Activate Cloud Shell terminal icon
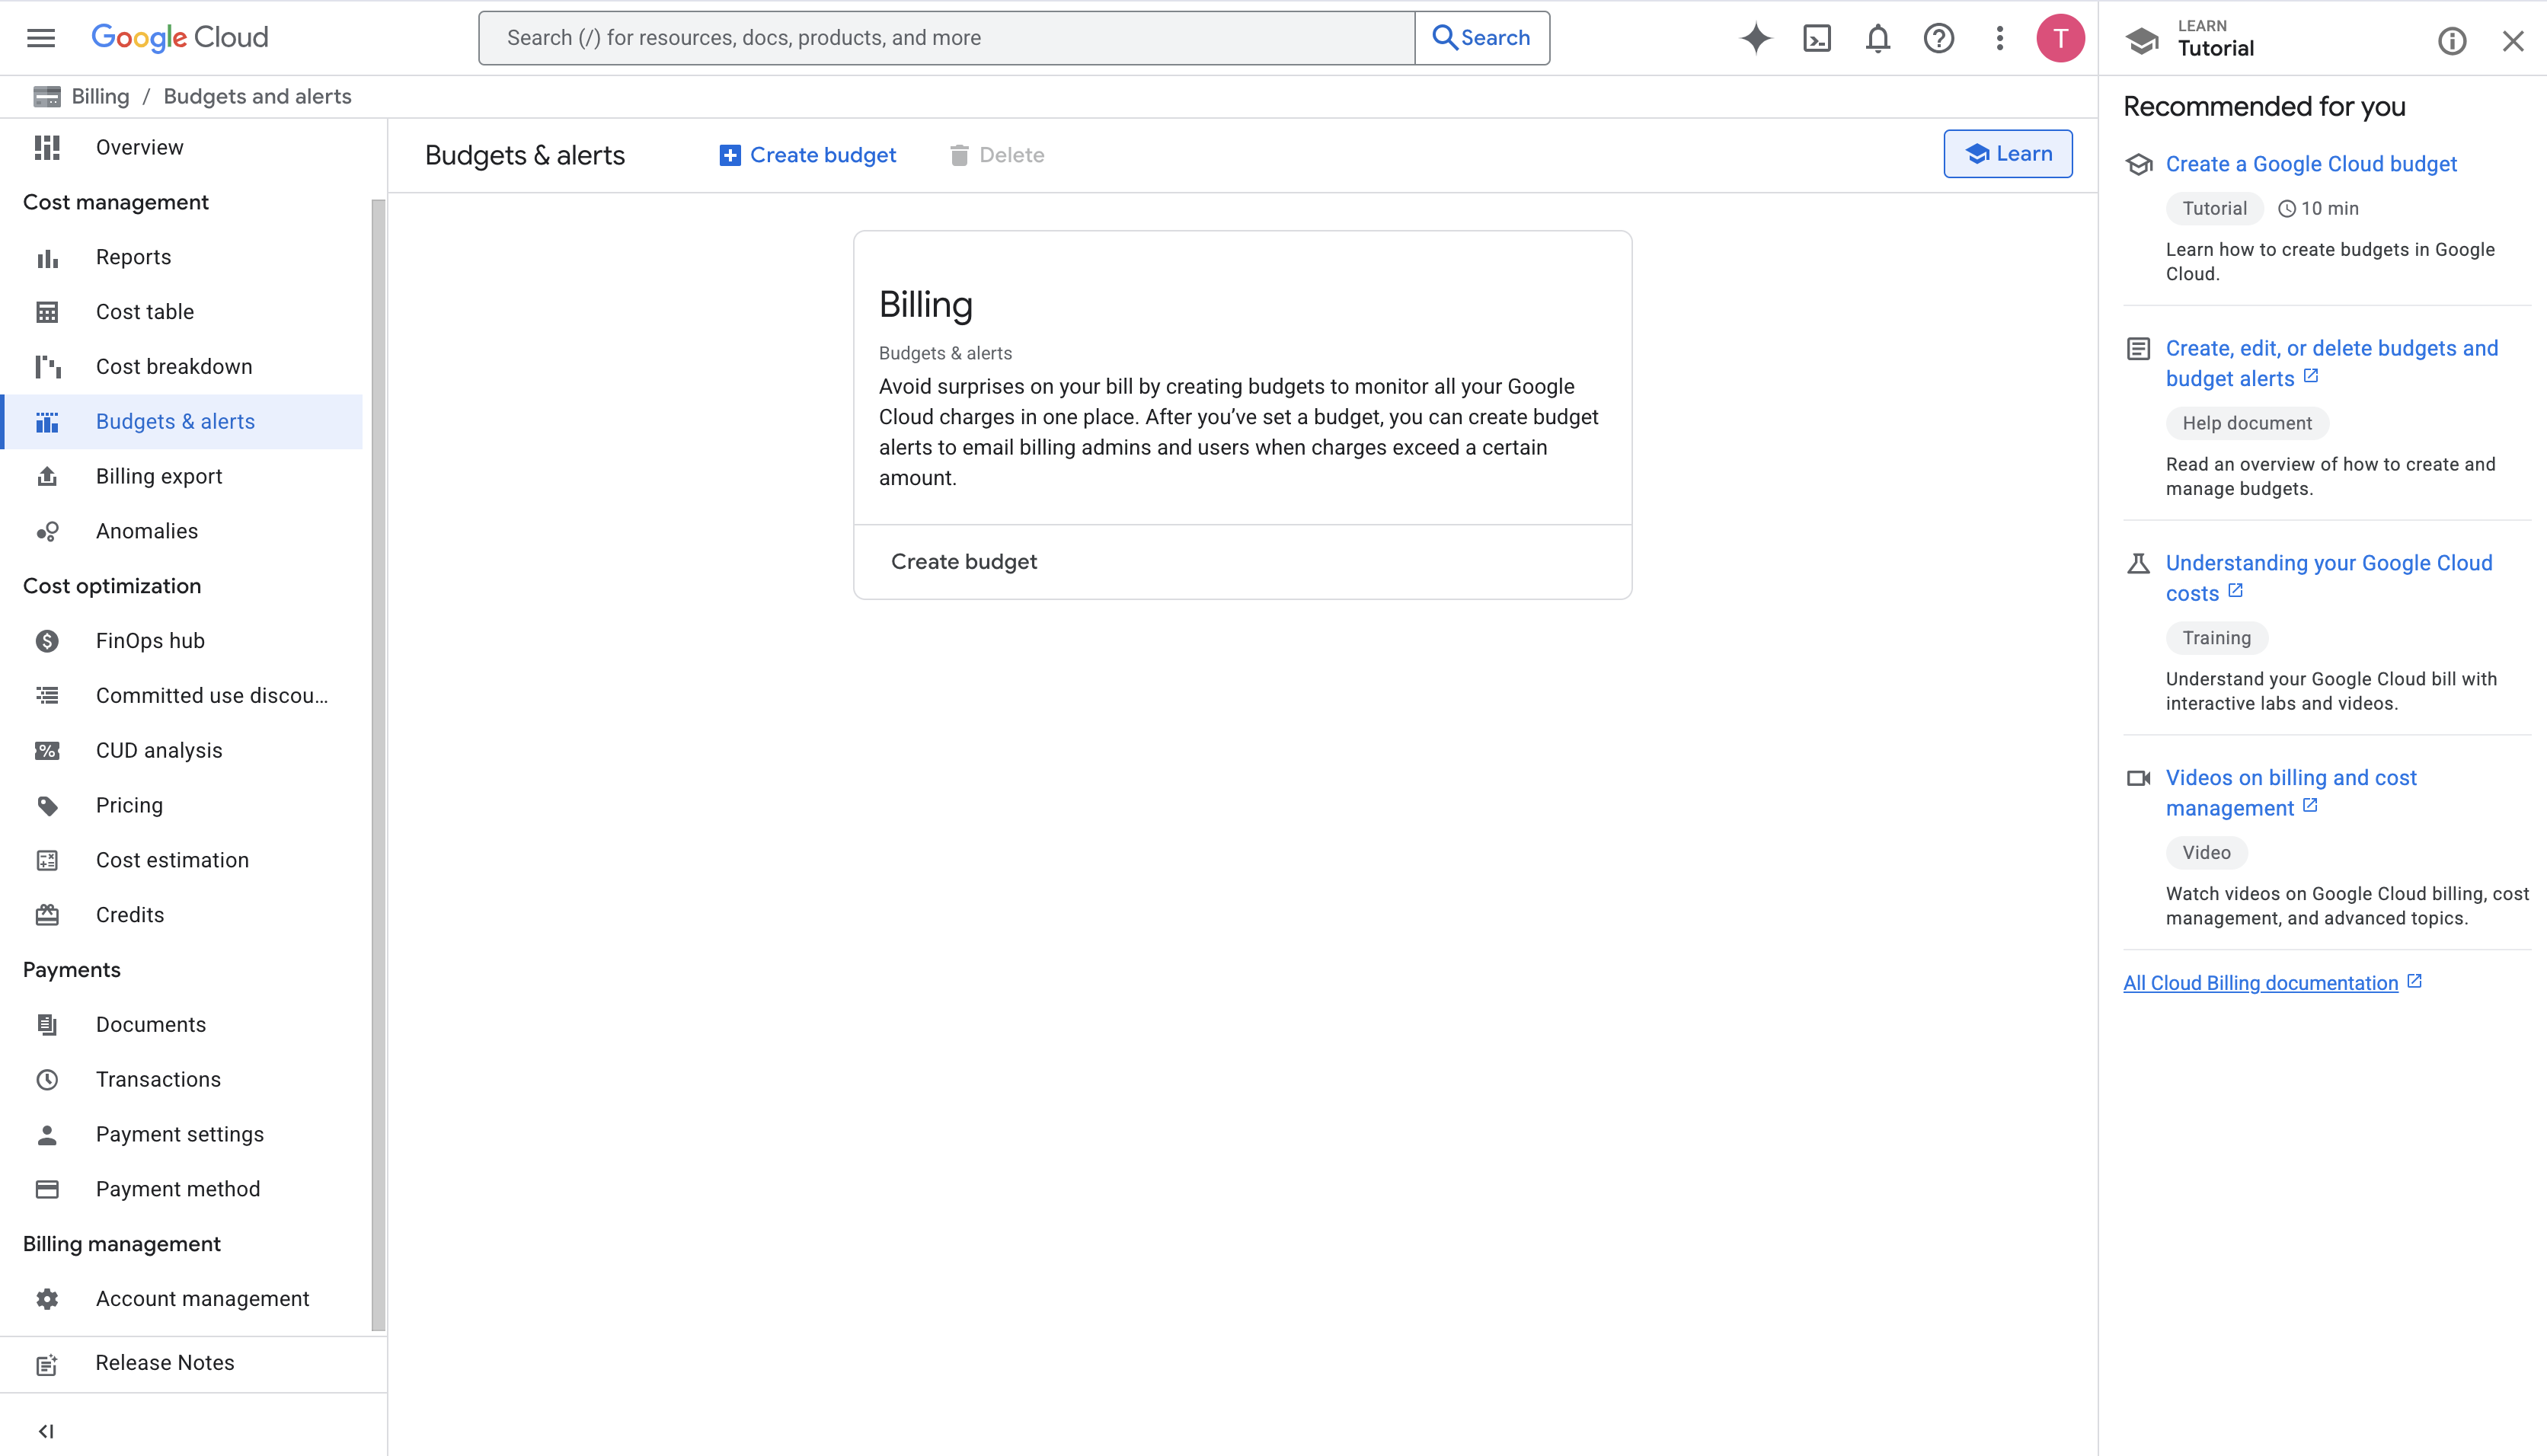This screenshot has width=2547, height=1456. pos(1816,38)
